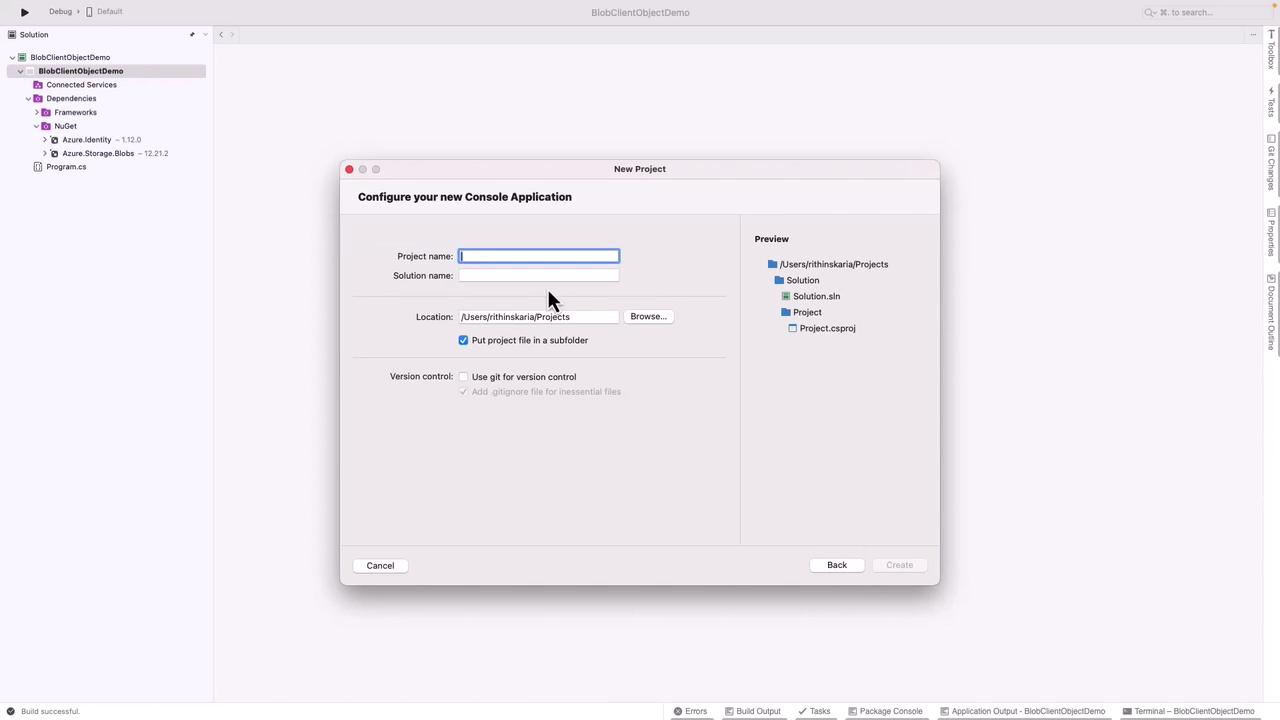Select Connected Services in the solution tree
Viewport: 1280px width, 720px height.
[x=81, y=85]
